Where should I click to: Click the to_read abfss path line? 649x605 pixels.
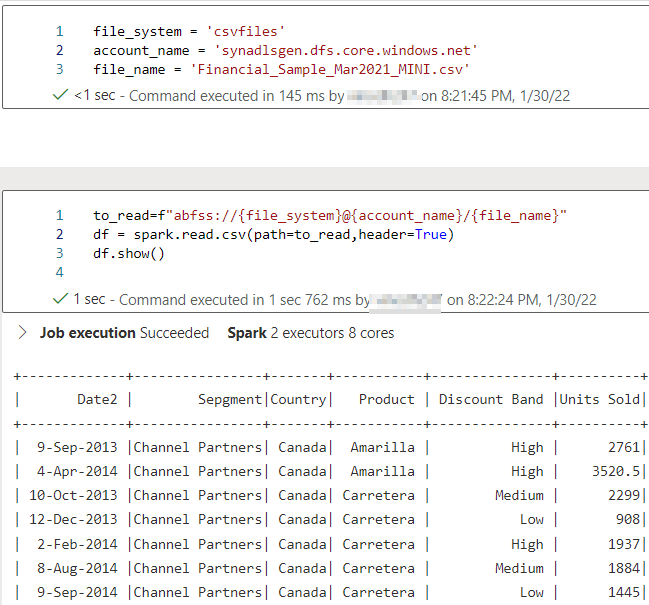coord(330,215)
